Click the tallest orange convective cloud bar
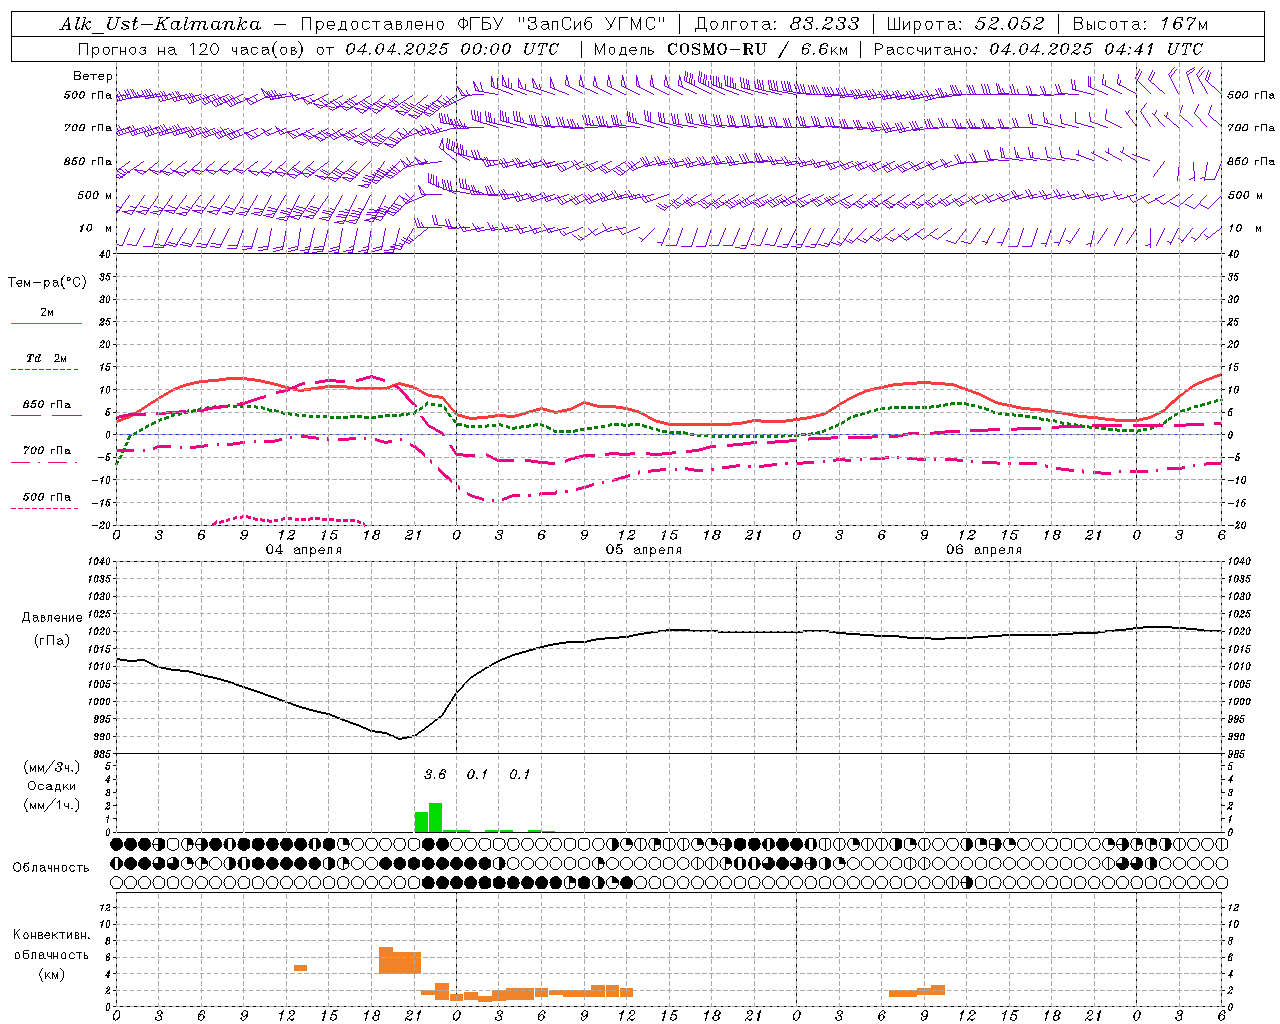Image resolution: width=1280 pixels, height=1024 pixels. (386, 960)
